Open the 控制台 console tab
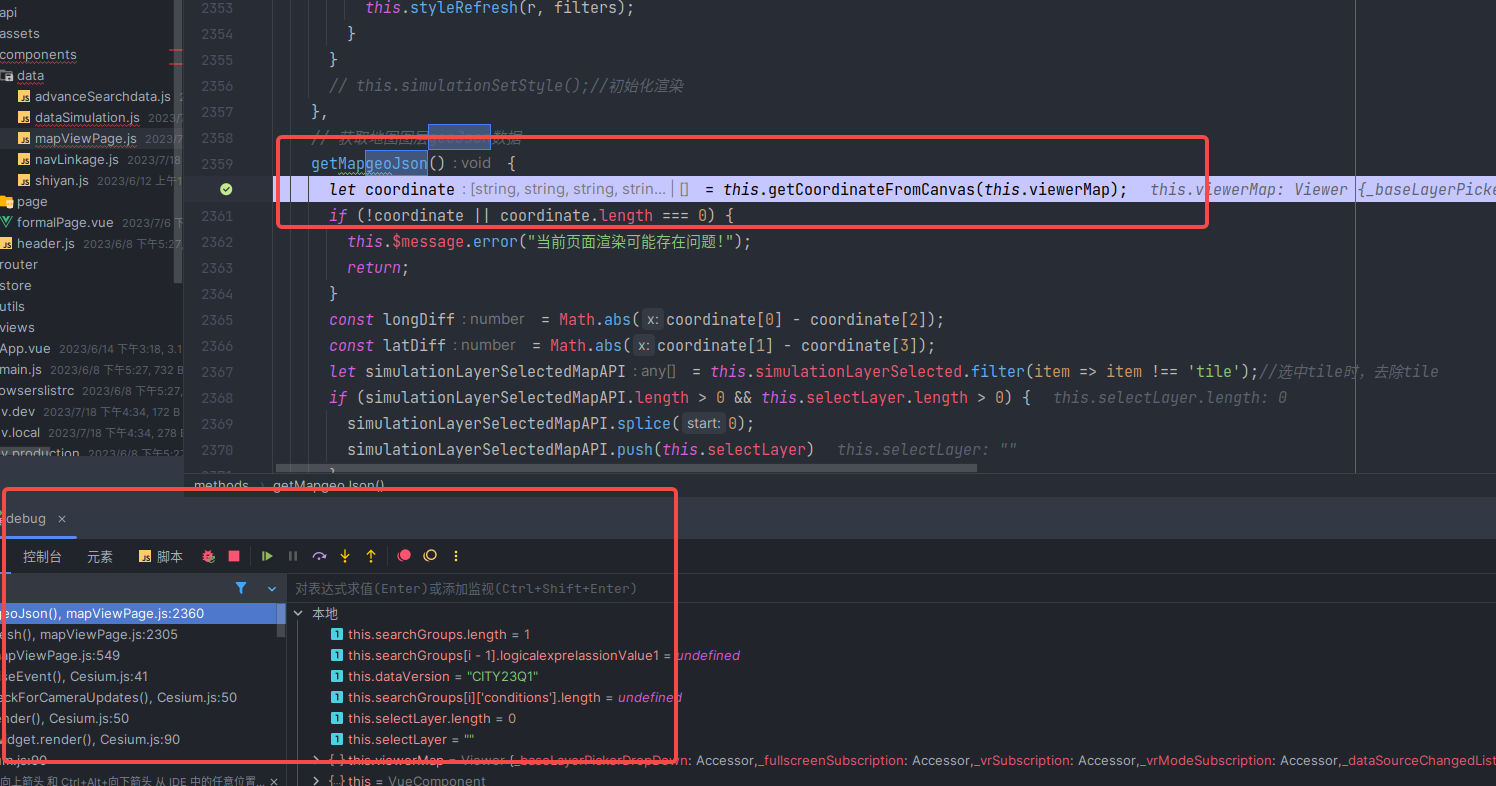Viewport: 1496px width, 786px height. coord(42,557)
